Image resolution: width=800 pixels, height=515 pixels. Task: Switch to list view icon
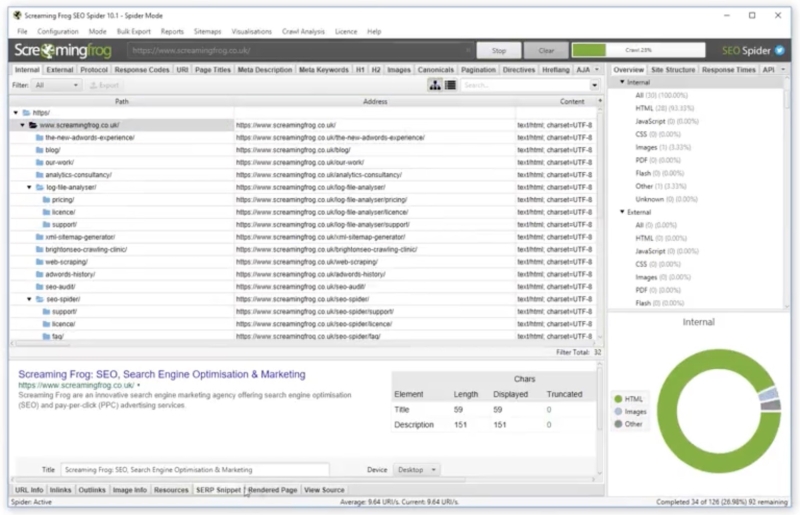click(450, 85)
